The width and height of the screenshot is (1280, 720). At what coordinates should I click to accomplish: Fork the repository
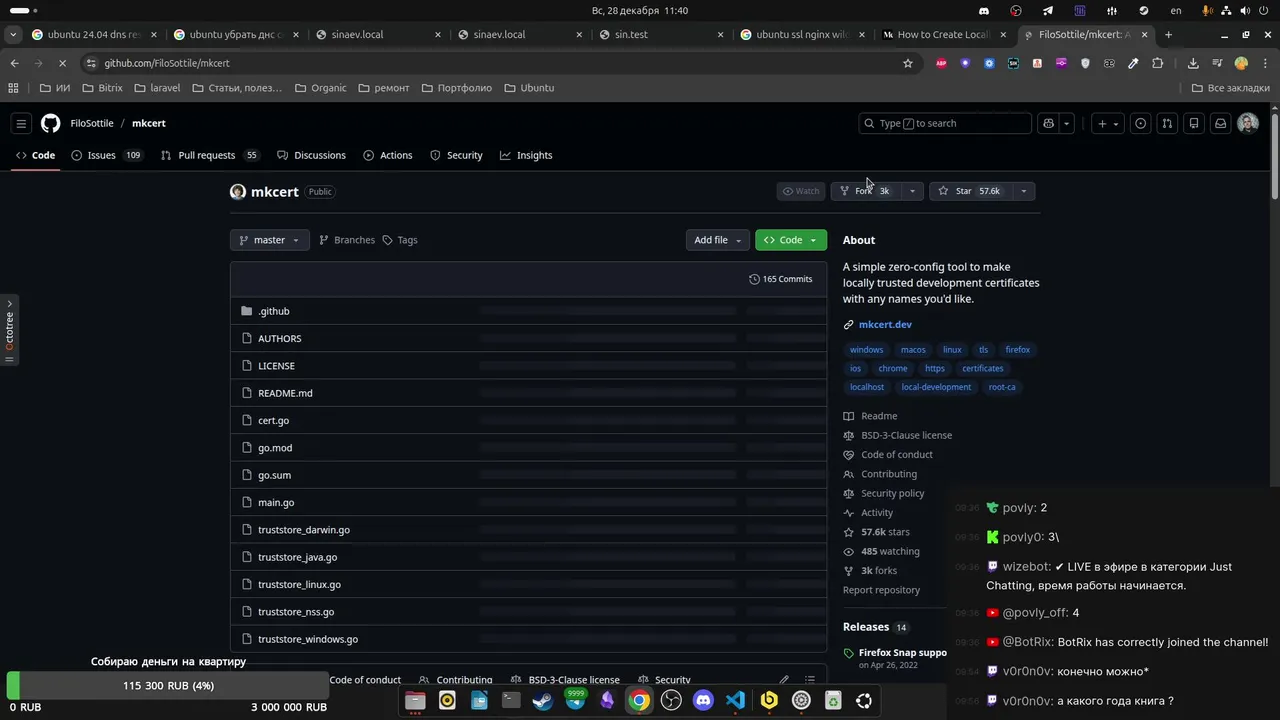tap(865, 191)
